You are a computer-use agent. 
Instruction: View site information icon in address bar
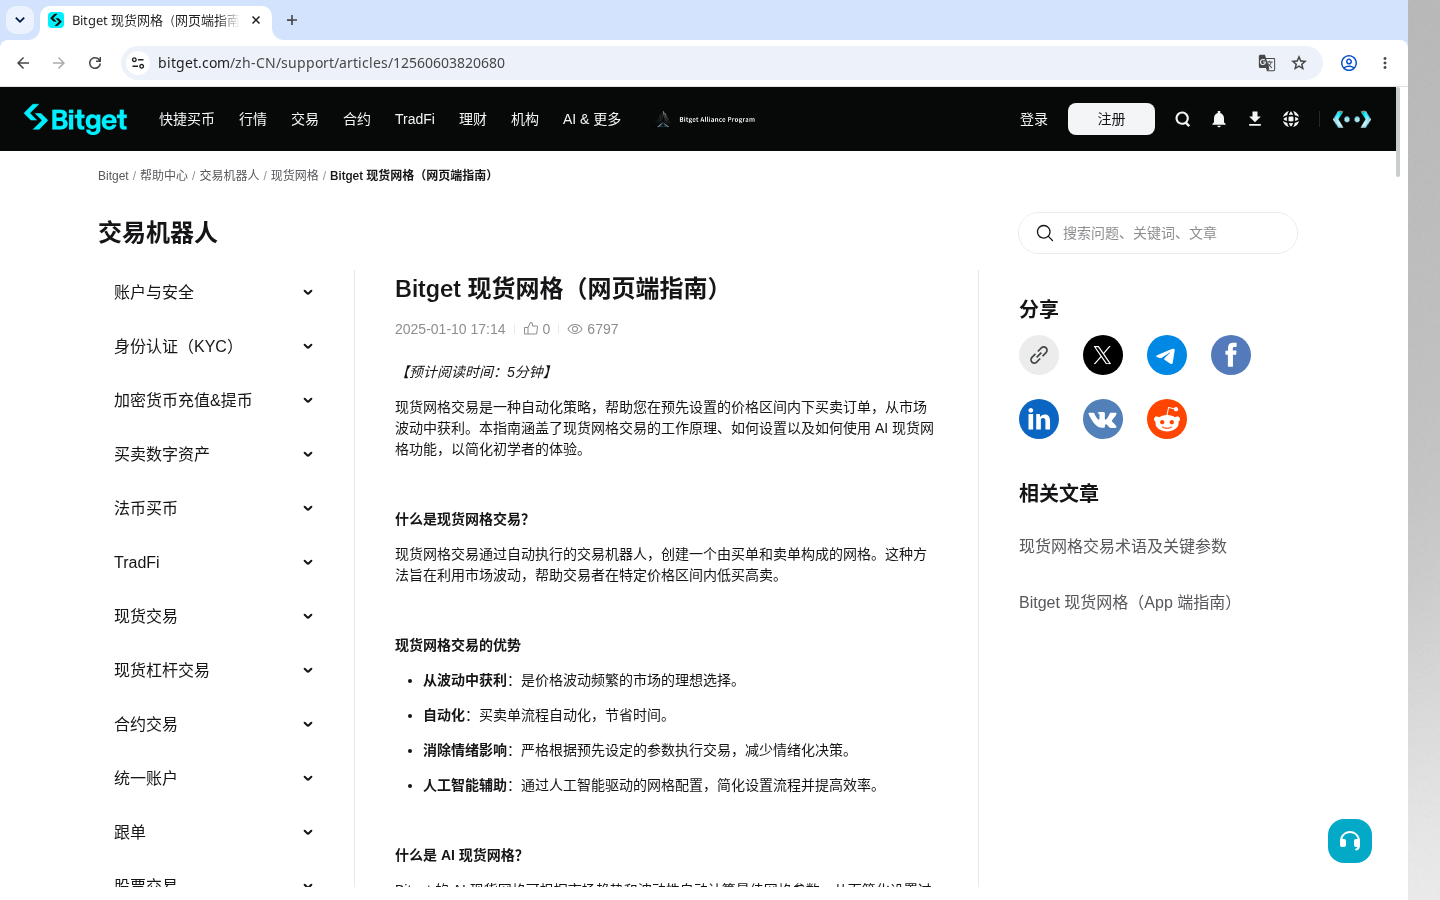[x=138, y=63]
